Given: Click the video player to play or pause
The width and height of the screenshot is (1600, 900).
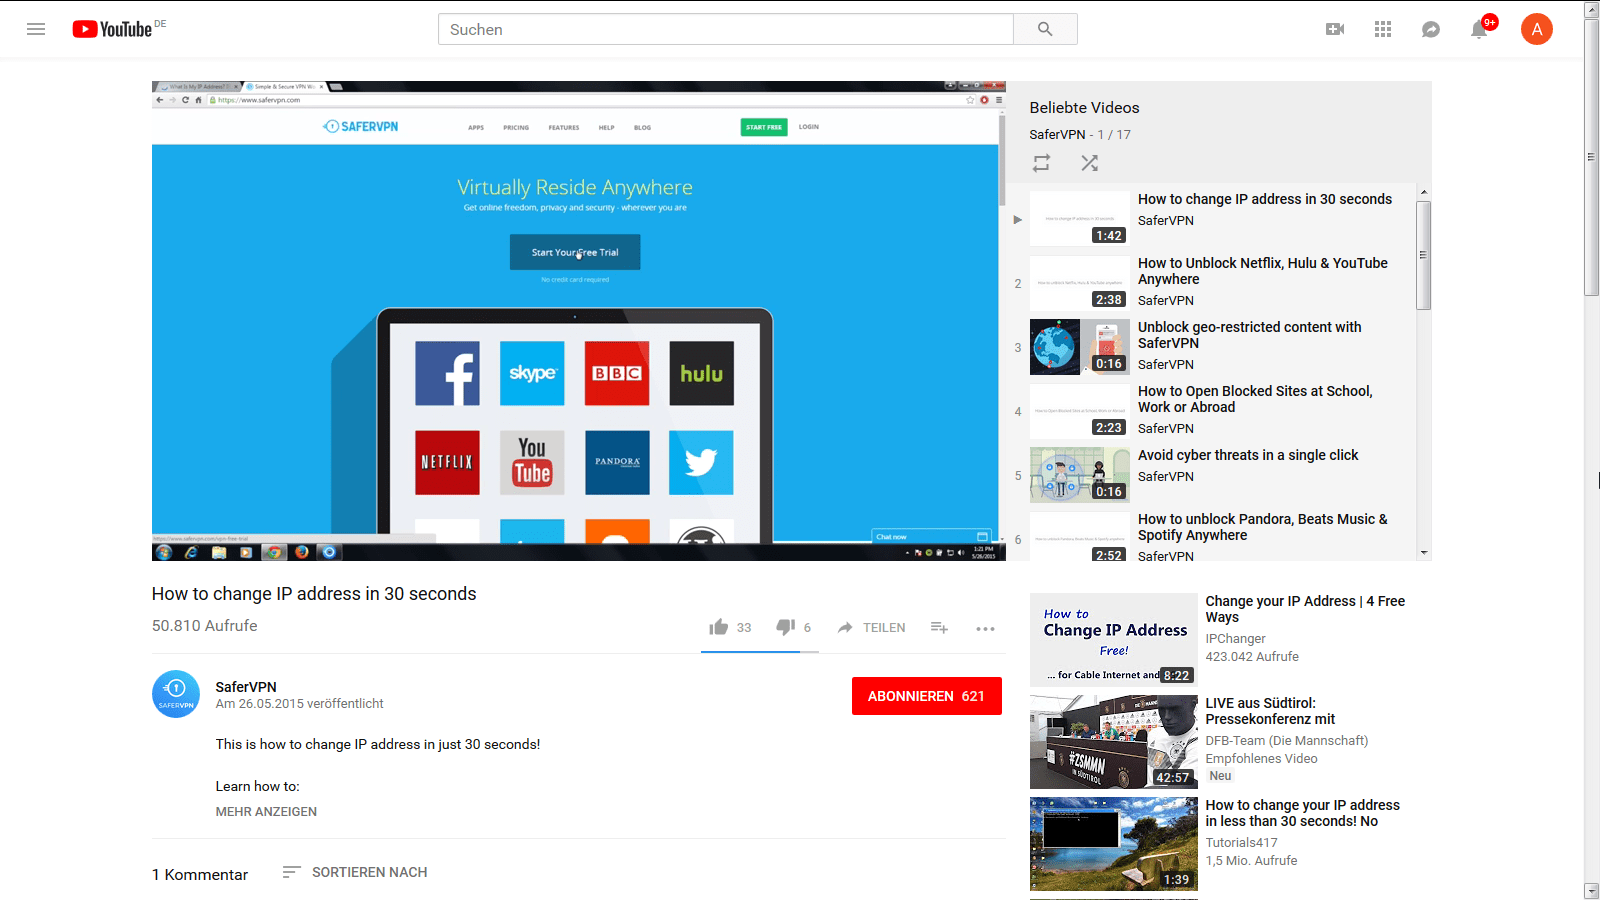Looking at the screenshot, I should 578,320.
